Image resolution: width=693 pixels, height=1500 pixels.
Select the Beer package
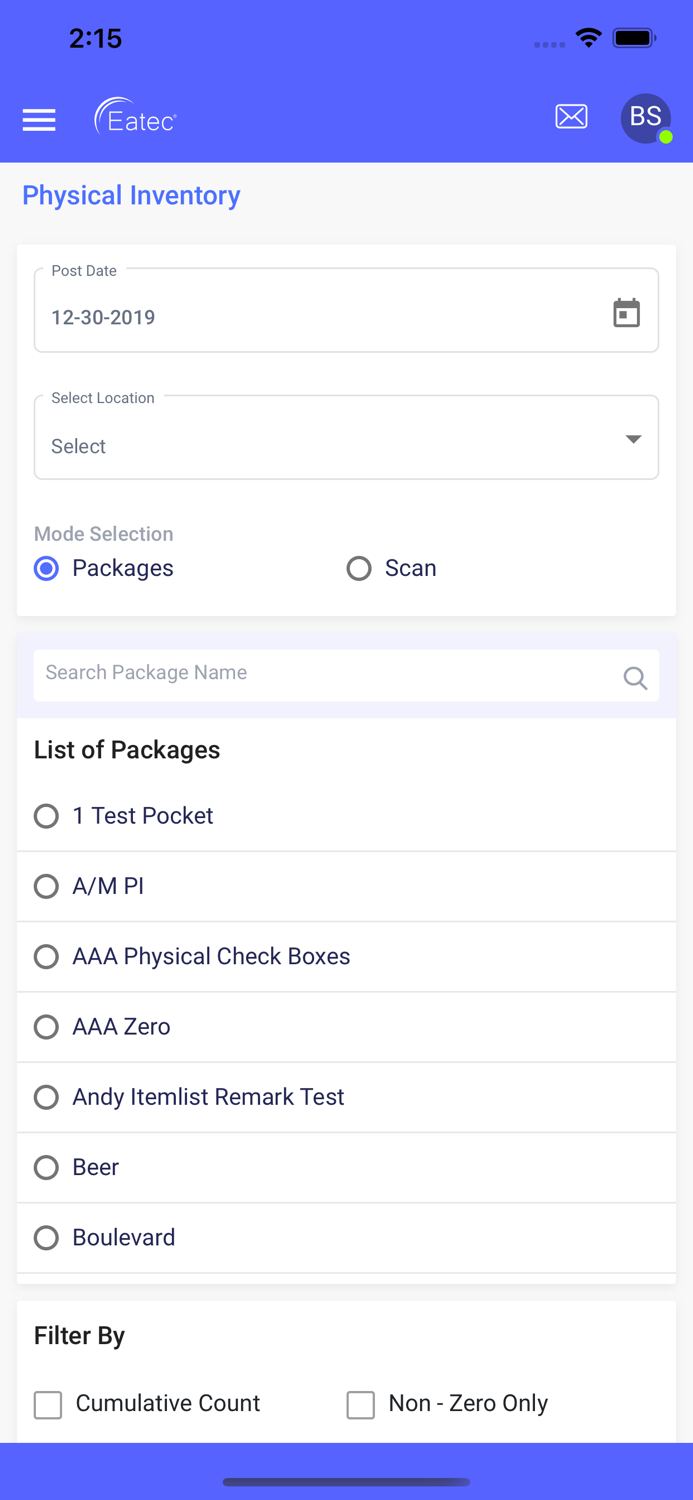click(x=46, y=1167)
